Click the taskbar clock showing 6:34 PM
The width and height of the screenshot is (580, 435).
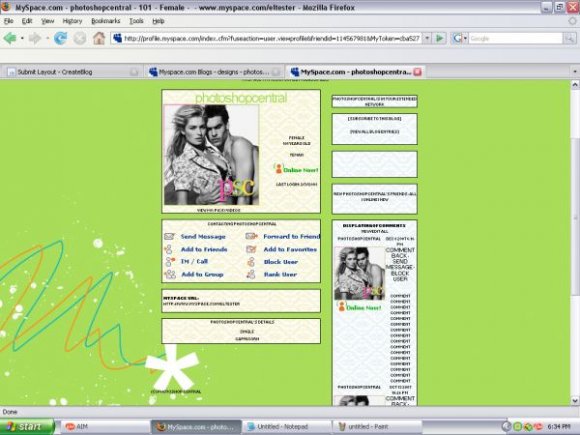(x=559, y=426)
